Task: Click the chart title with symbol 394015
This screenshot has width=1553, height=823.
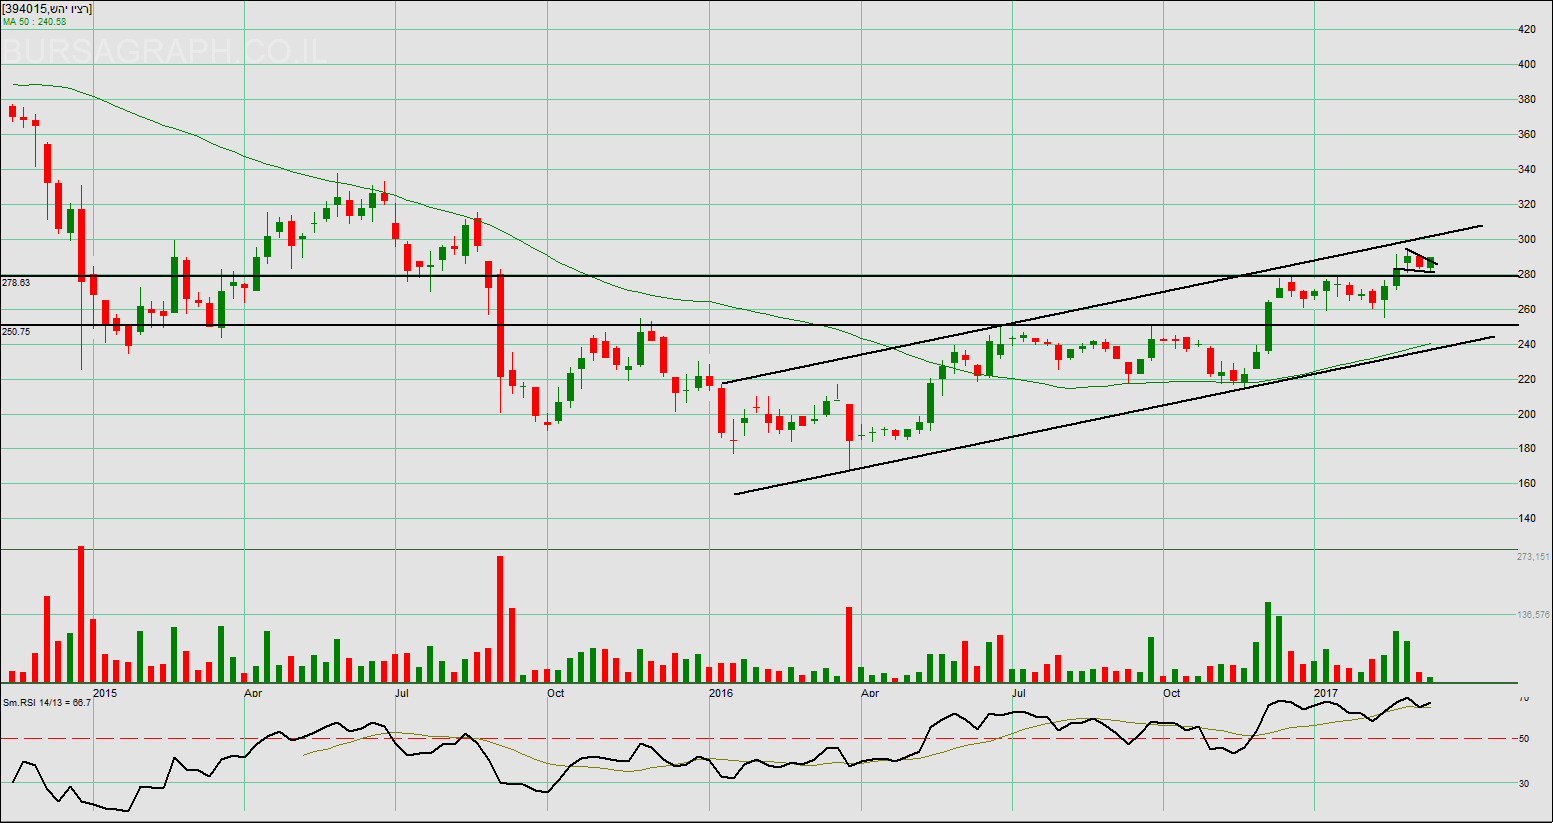Action: (x=48, y=9)
